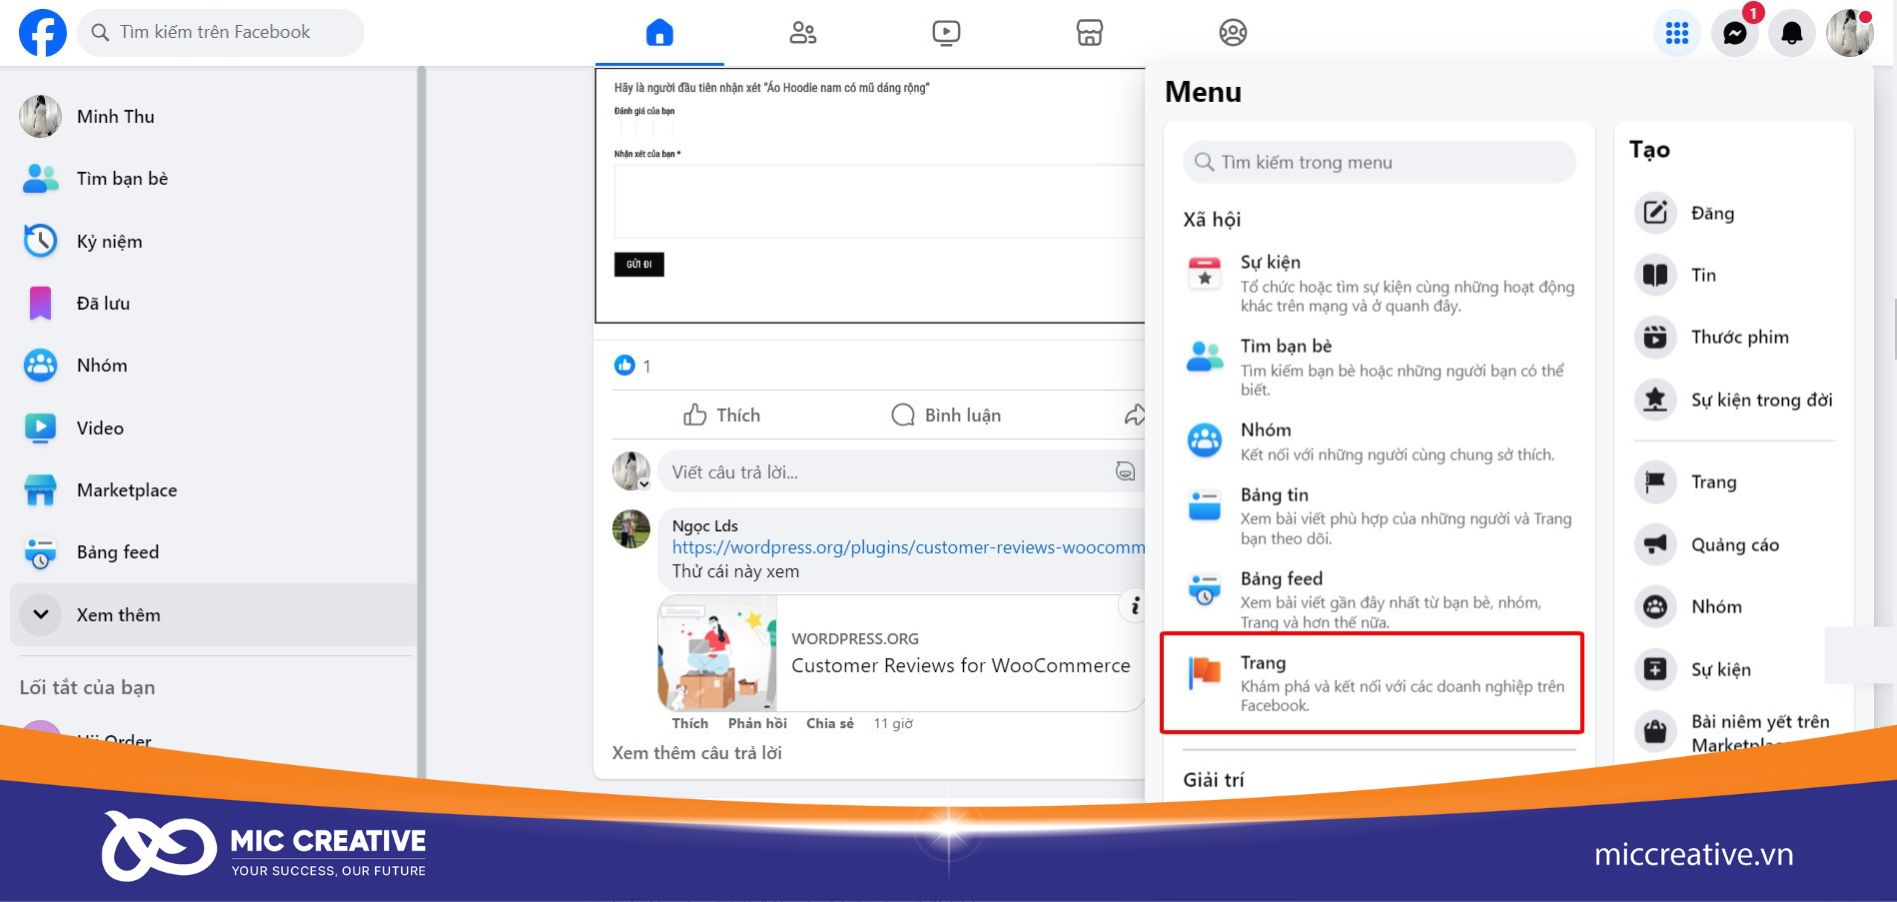Viewport: 1897px width, 902px height.
Task: Create an event via "Sự kiện" under Tạo
Action: [1734, 669]
